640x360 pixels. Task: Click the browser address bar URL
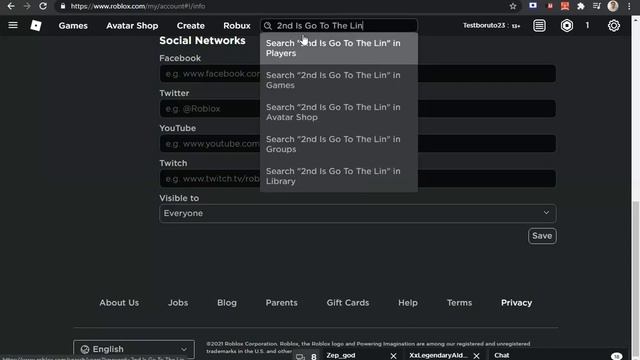point(138,6)
